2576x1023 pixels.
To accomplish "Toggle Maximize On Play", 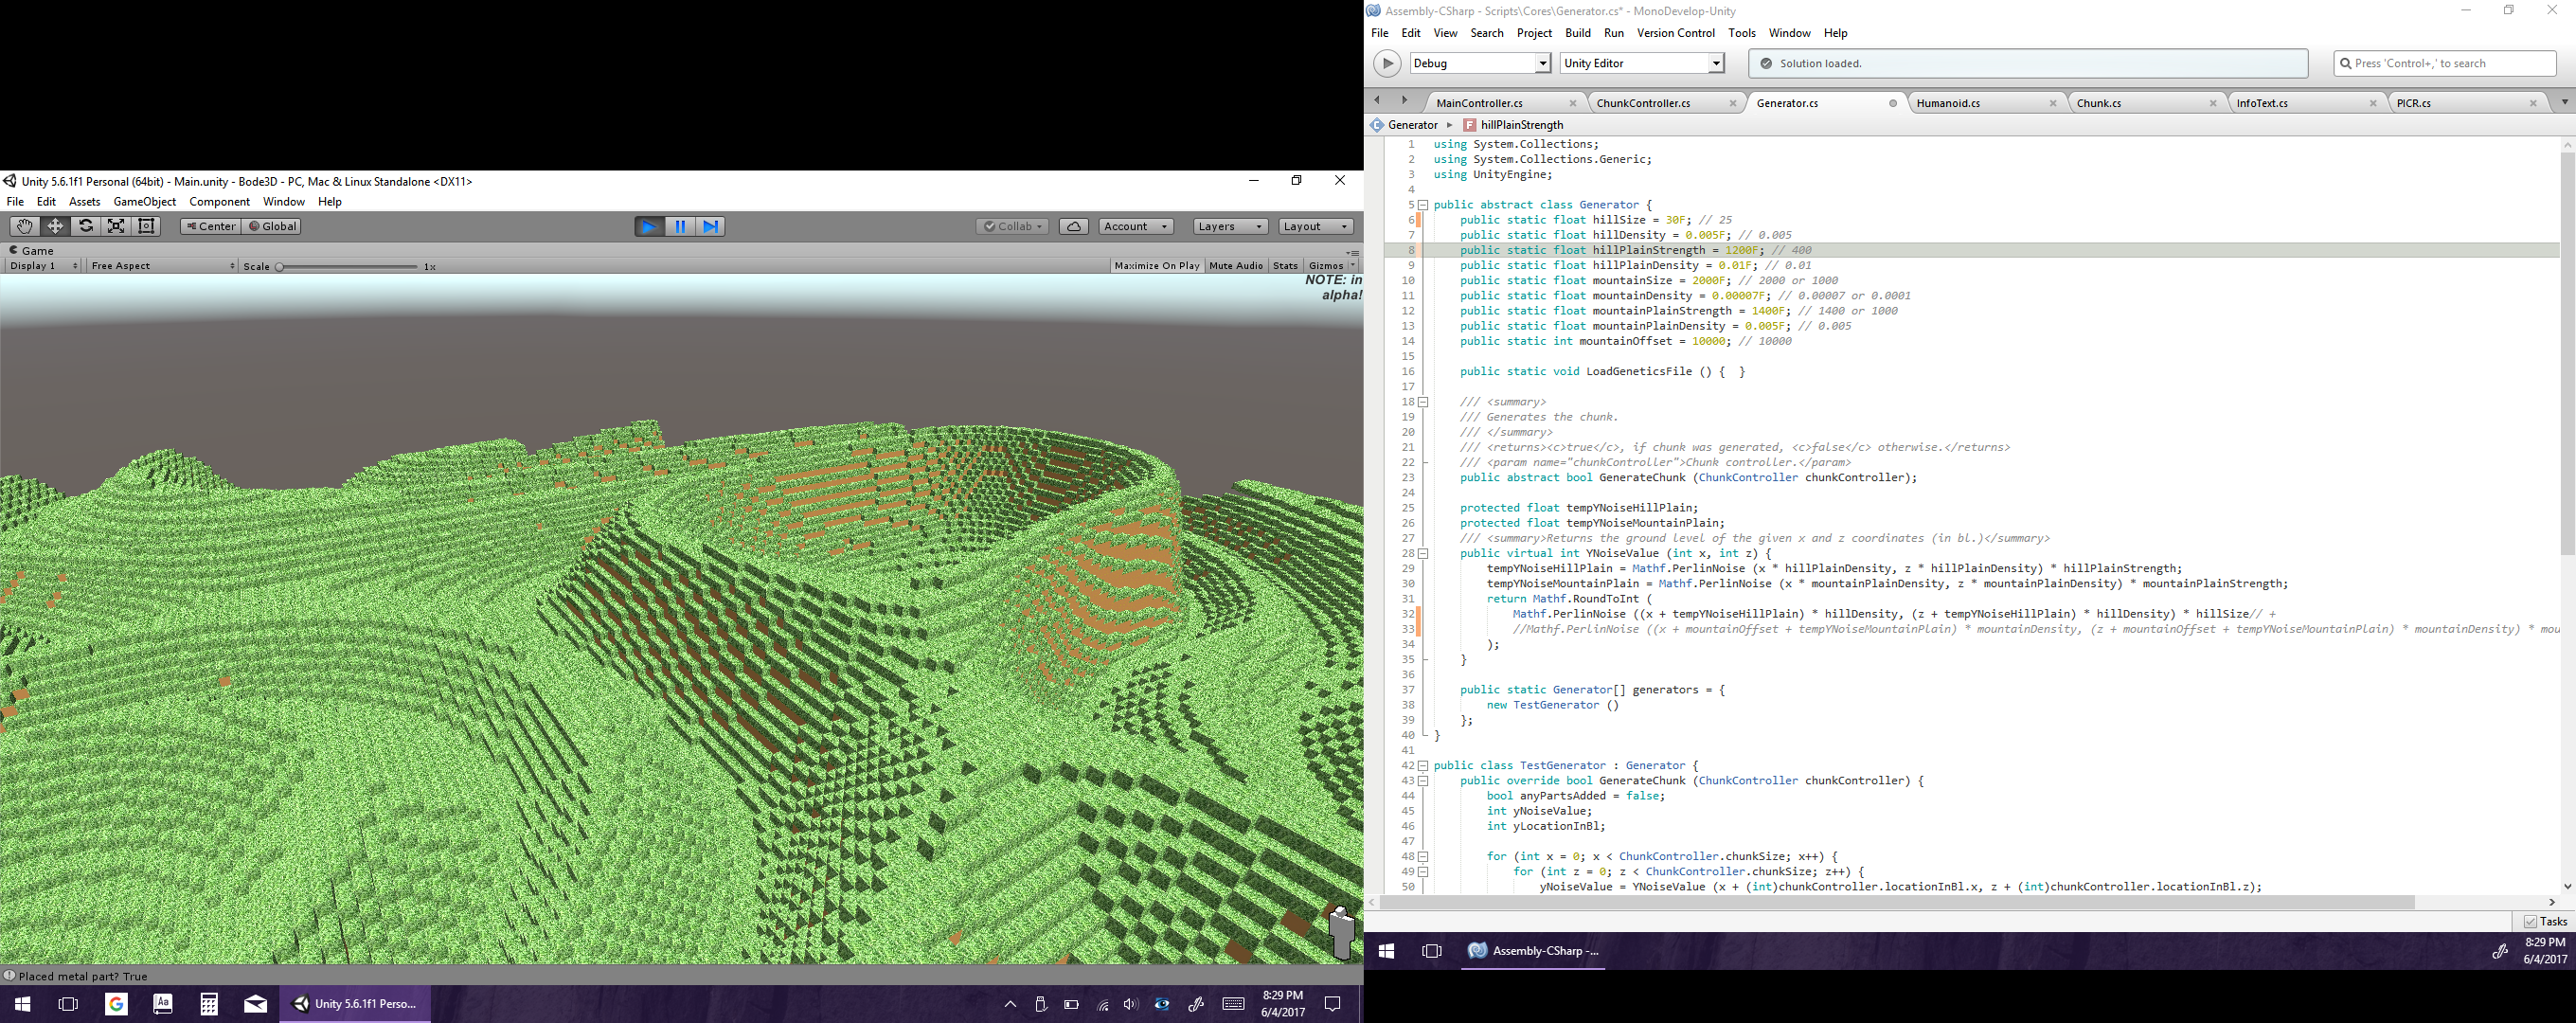I will [1156, 266].
